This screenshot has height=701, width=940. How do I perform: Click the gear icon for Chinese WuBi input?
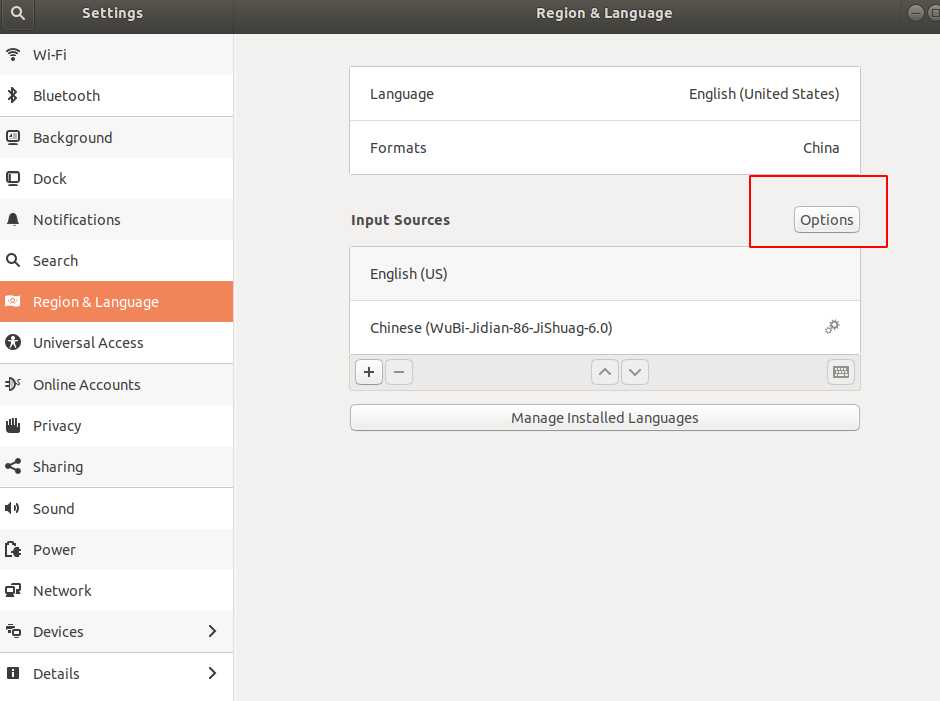[x=832, y=327]
